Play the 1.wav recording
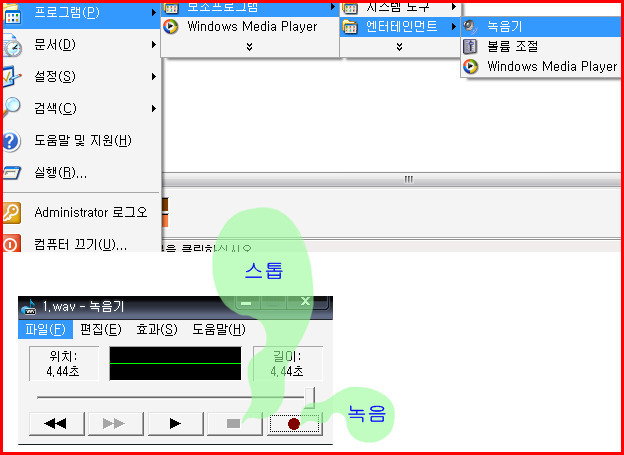This screenshot has height=455, width=624. coord(175,424)
